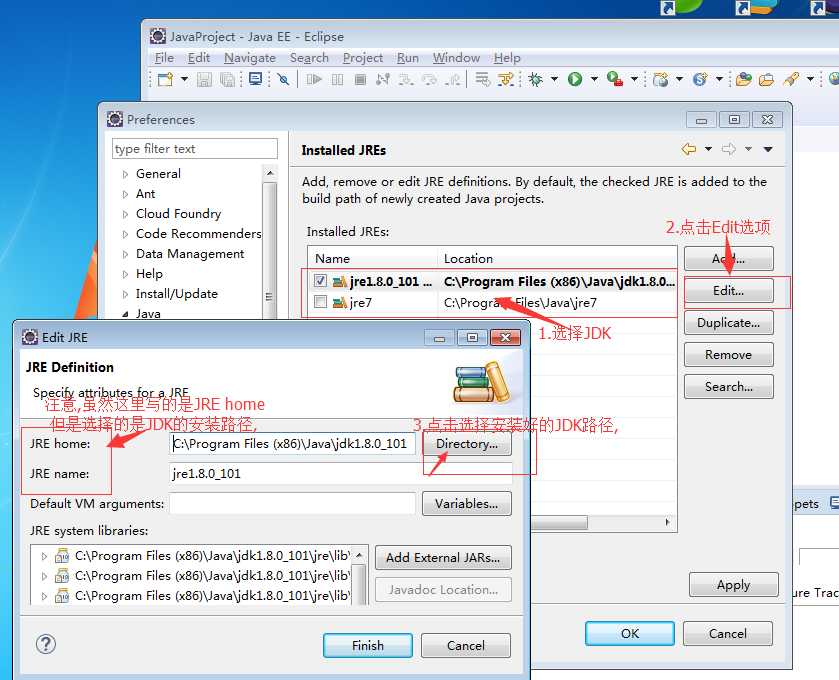This screenshot has width=839, height=680.
Task: Click Add External JARs... button
Action: [443, 557]
